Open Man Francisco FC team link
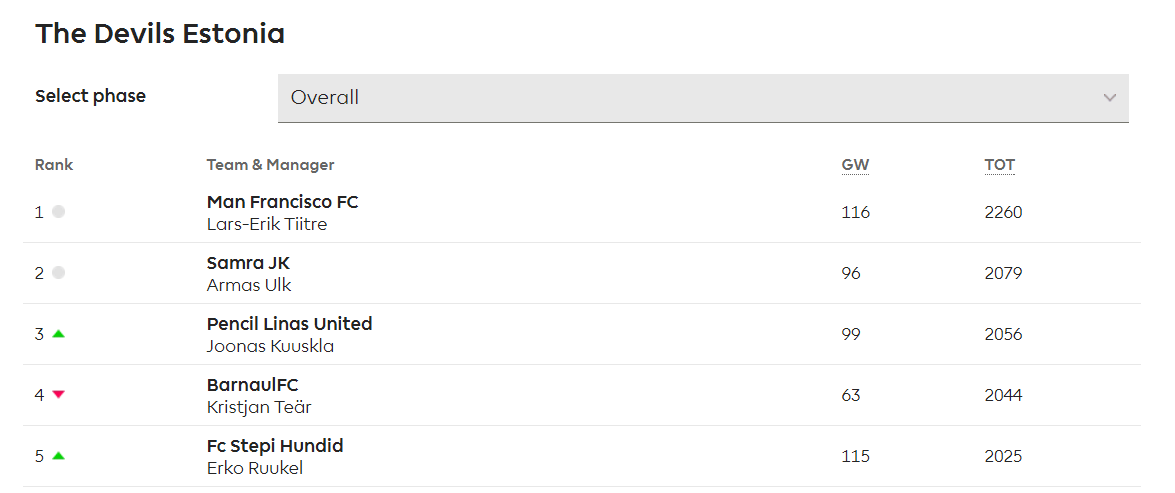The height and width of the screenshot is (493, 1175). (282, 202)
